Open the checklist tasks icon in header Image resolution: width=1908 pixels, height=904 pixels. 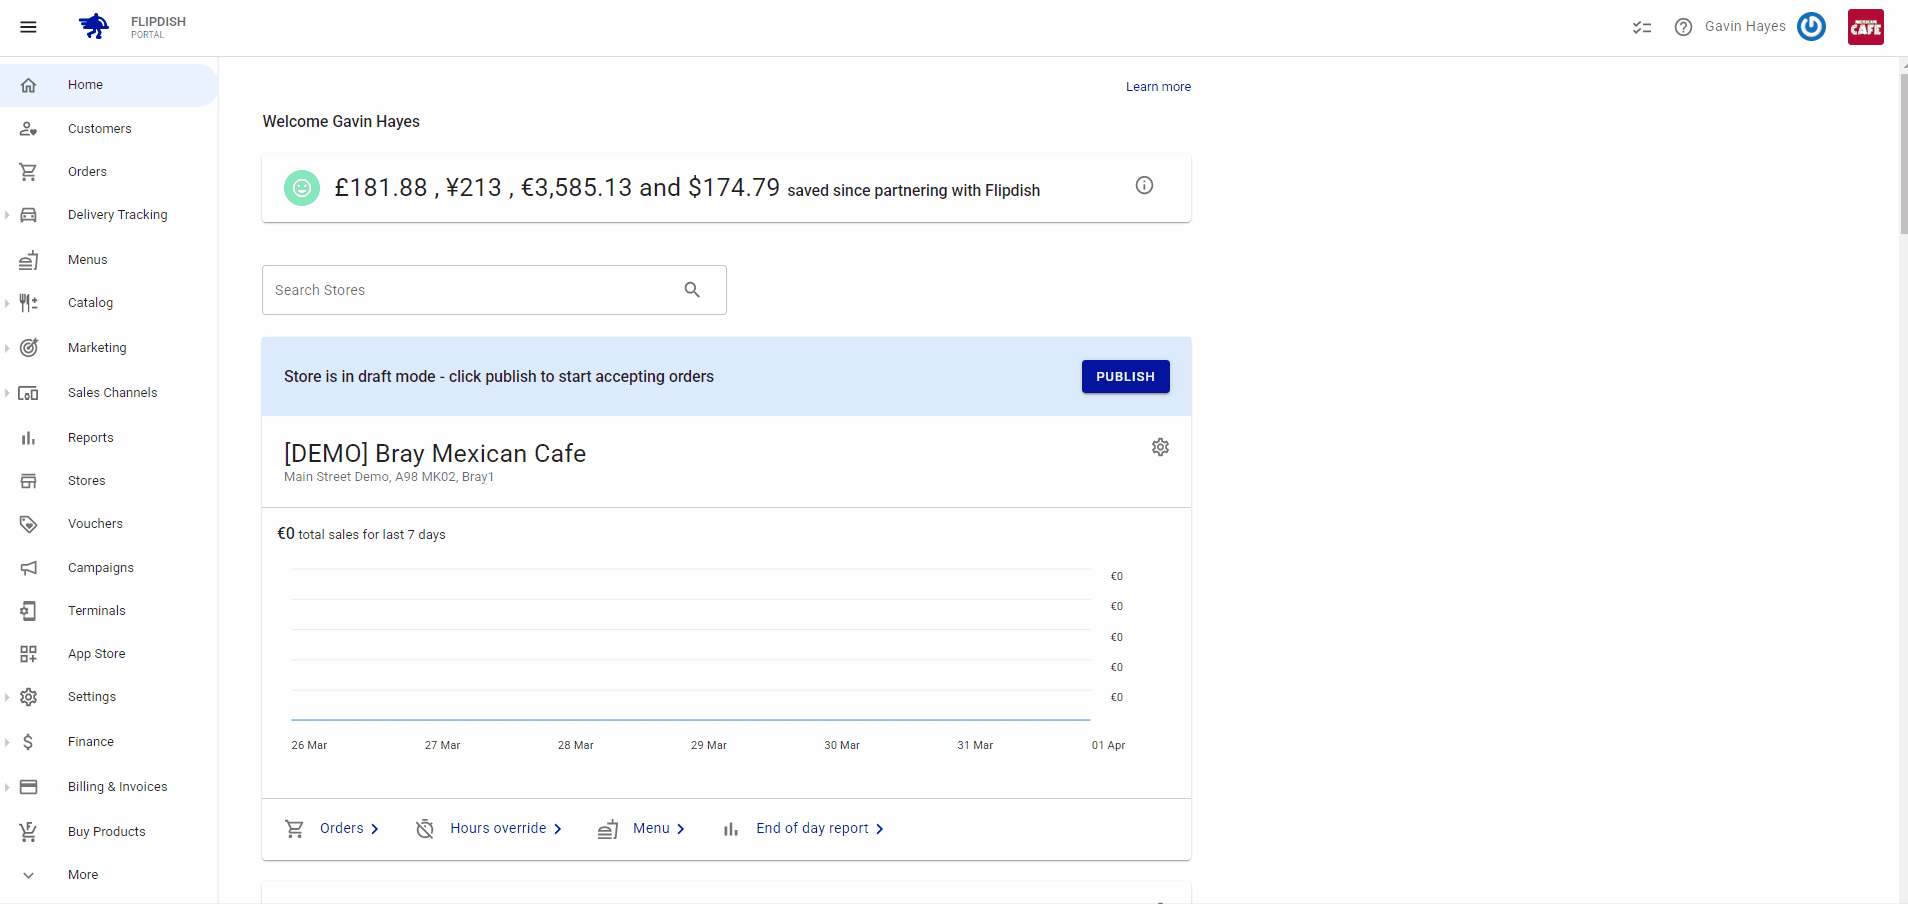(x=1642, y=27)
